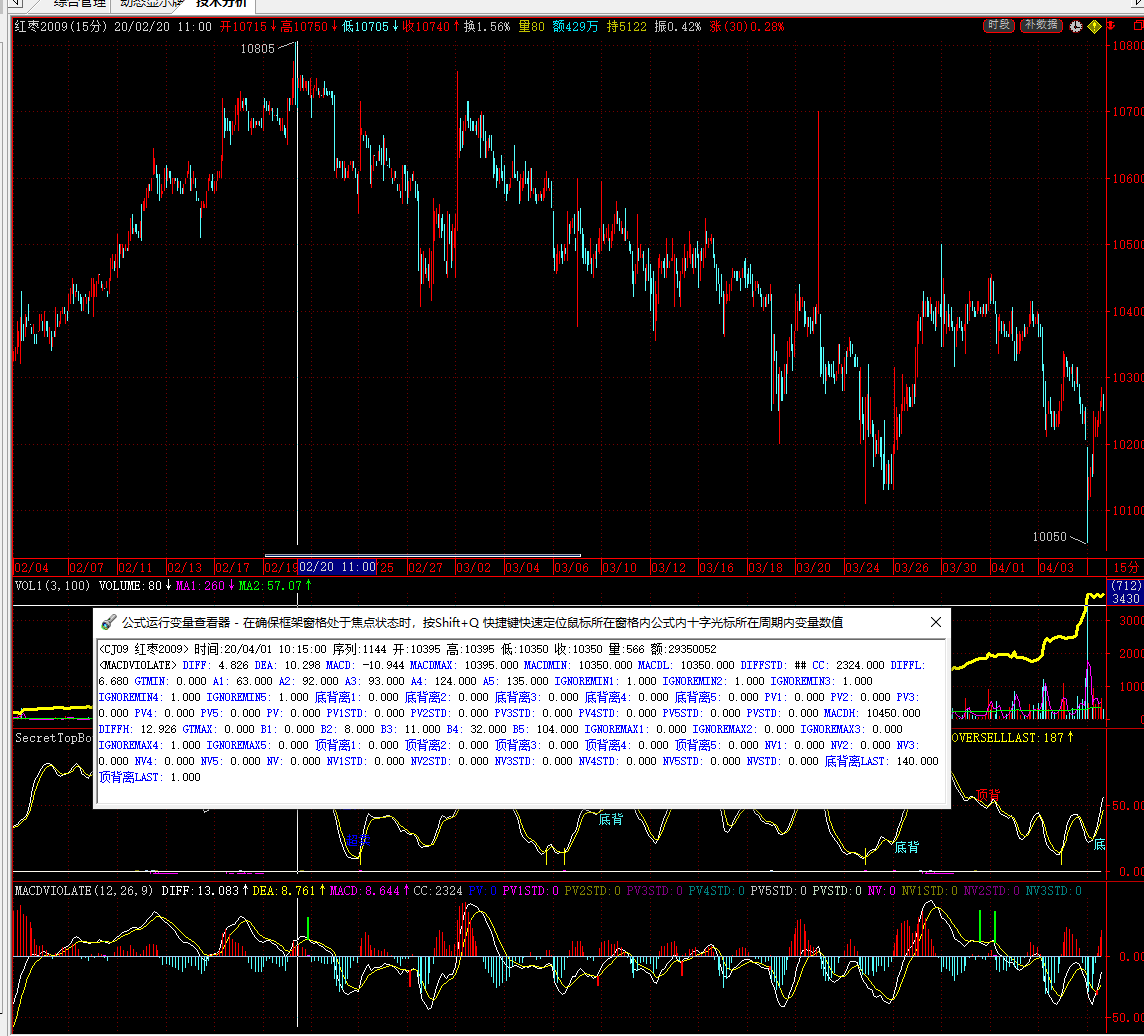Click the 换1.56% turnover readout
Image resolution: width=1144 pixels, height=1036 pixels.
pyautogui.click(x=487, y=26)
